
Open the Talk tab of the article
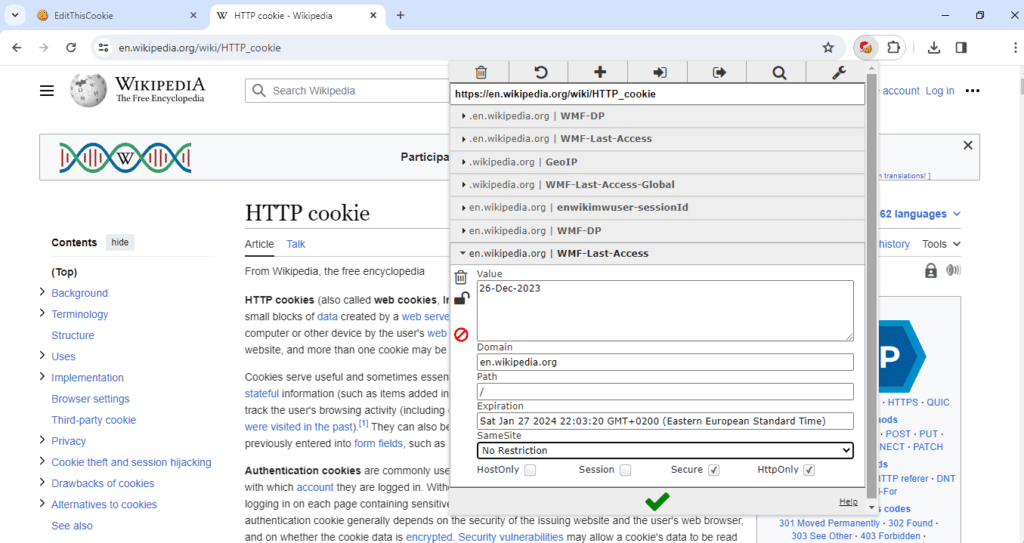pos(295,244)
